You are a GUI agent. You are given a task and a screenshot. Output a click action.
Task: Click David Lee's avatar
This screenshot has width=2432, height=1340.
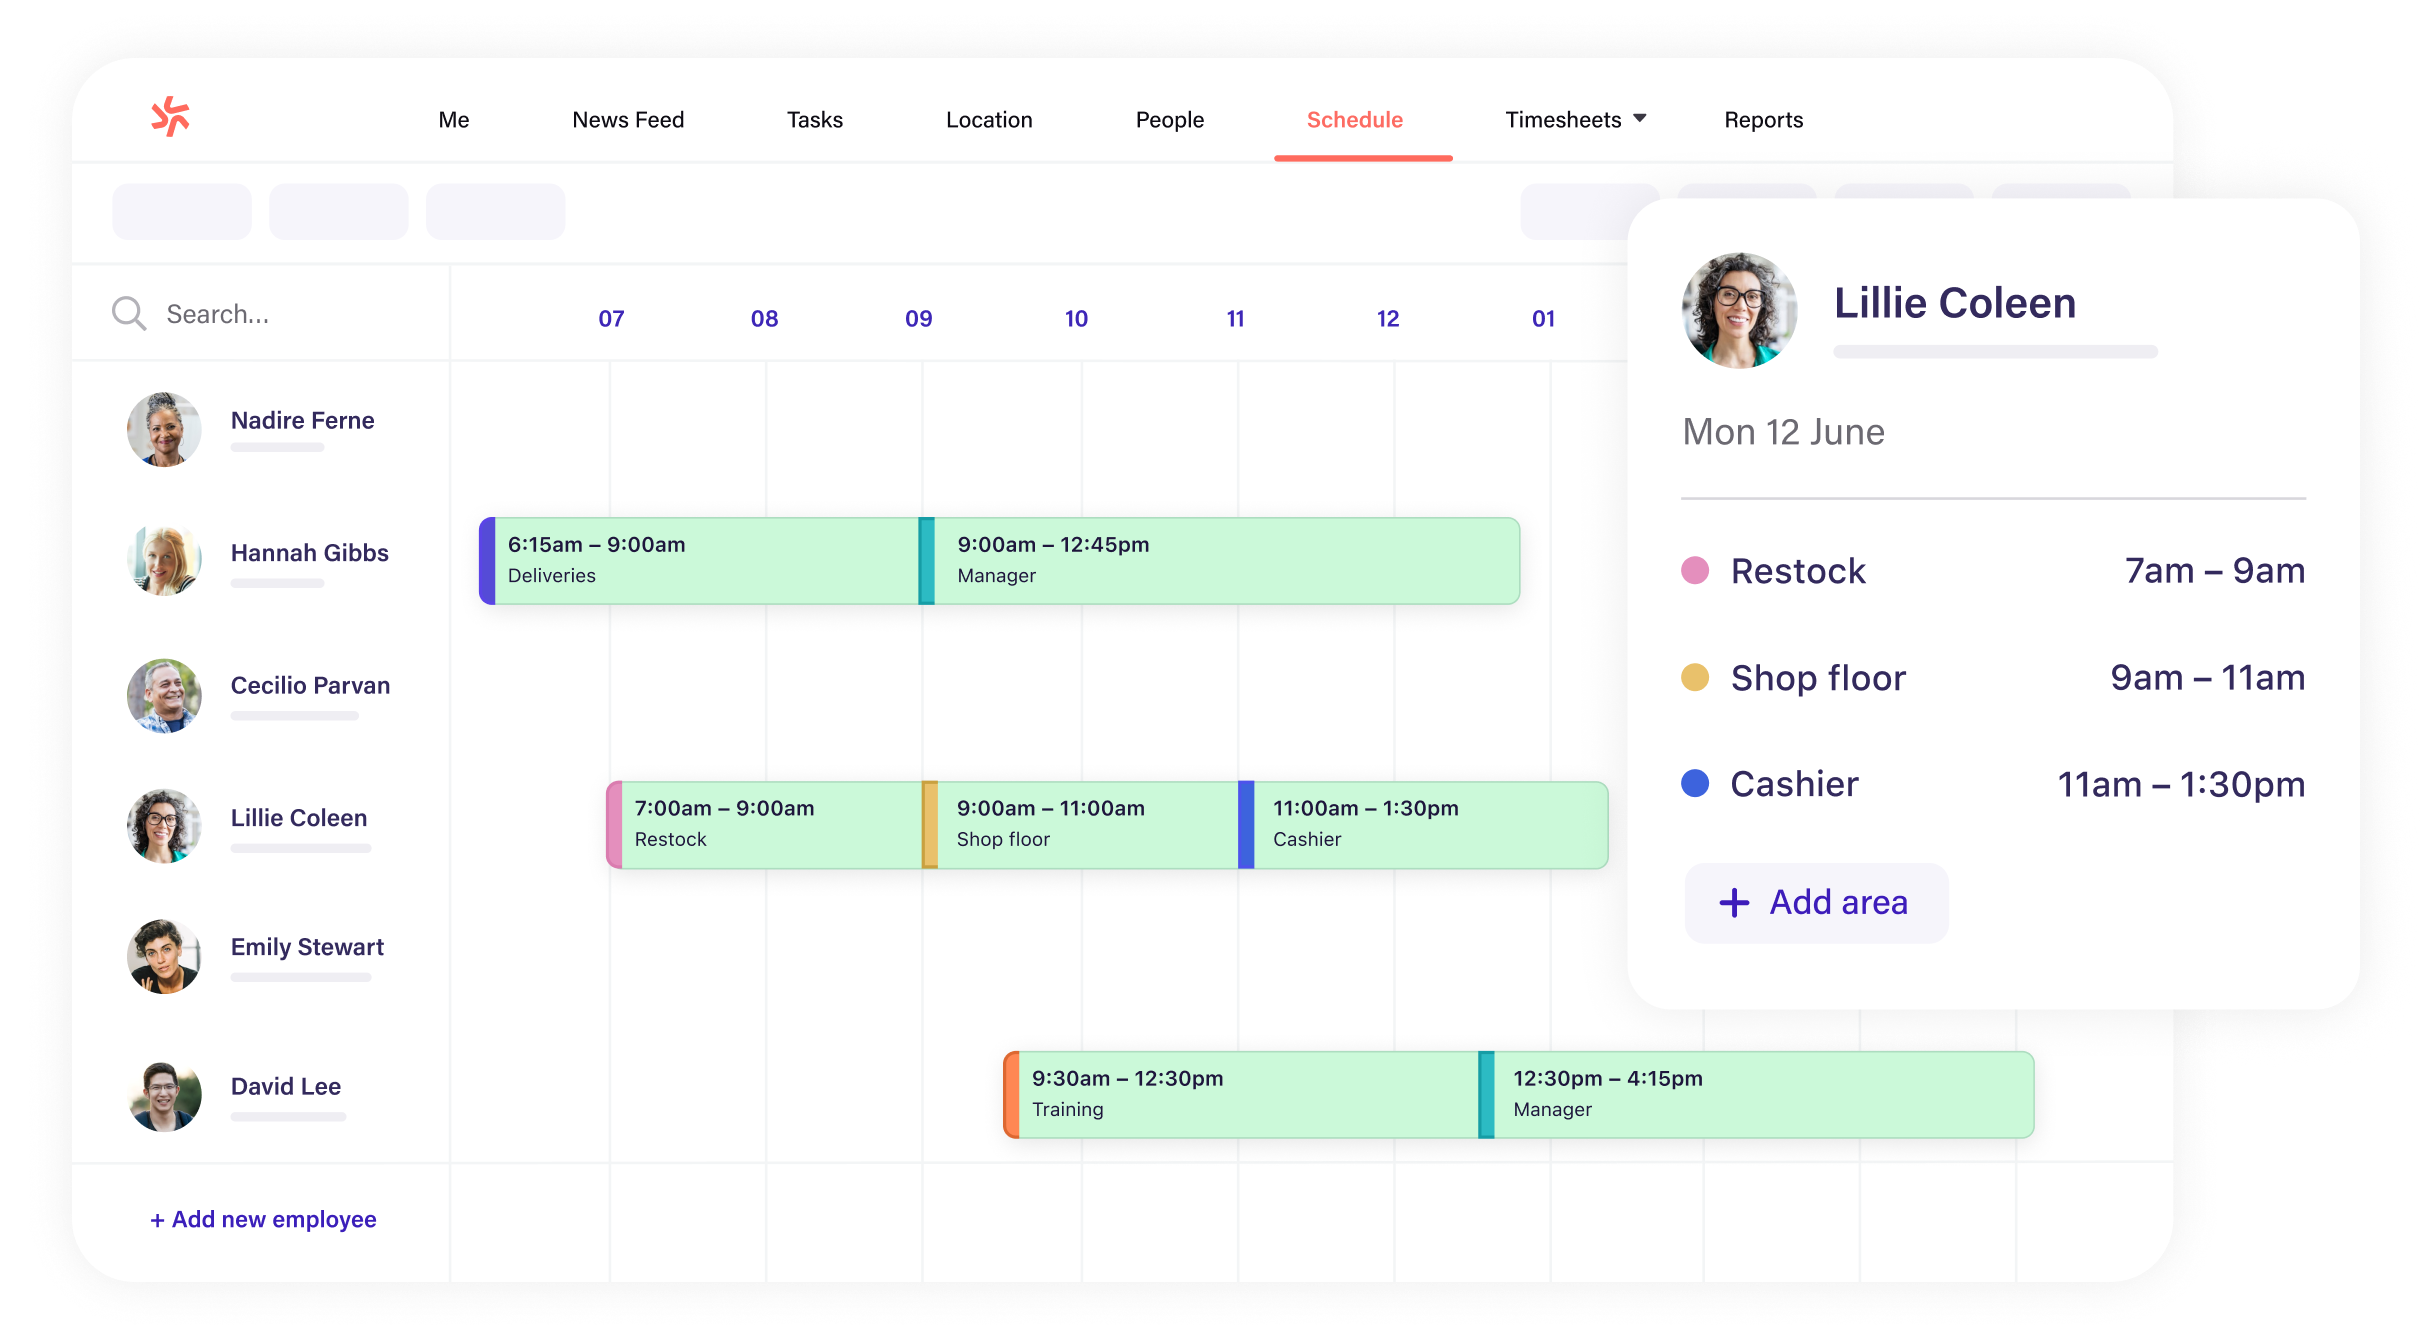click(164, 1096)
